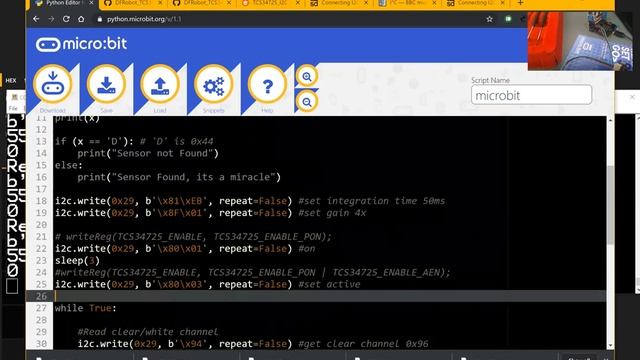Click the micro:bit logo
Screen dimensions: 640x360
pos(81,44)
